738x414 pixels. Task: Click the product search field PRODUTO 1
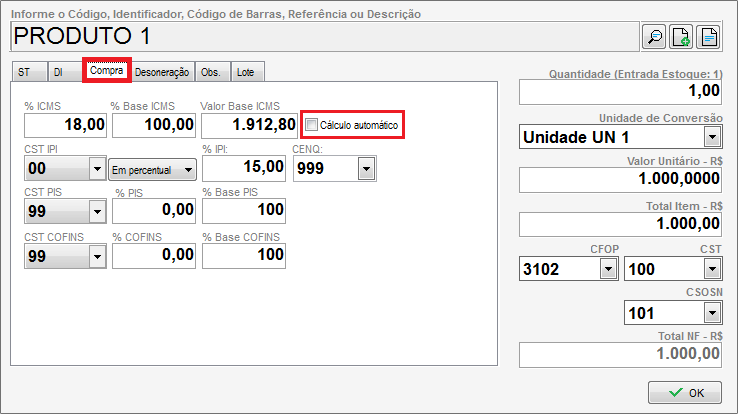(325, 36)
